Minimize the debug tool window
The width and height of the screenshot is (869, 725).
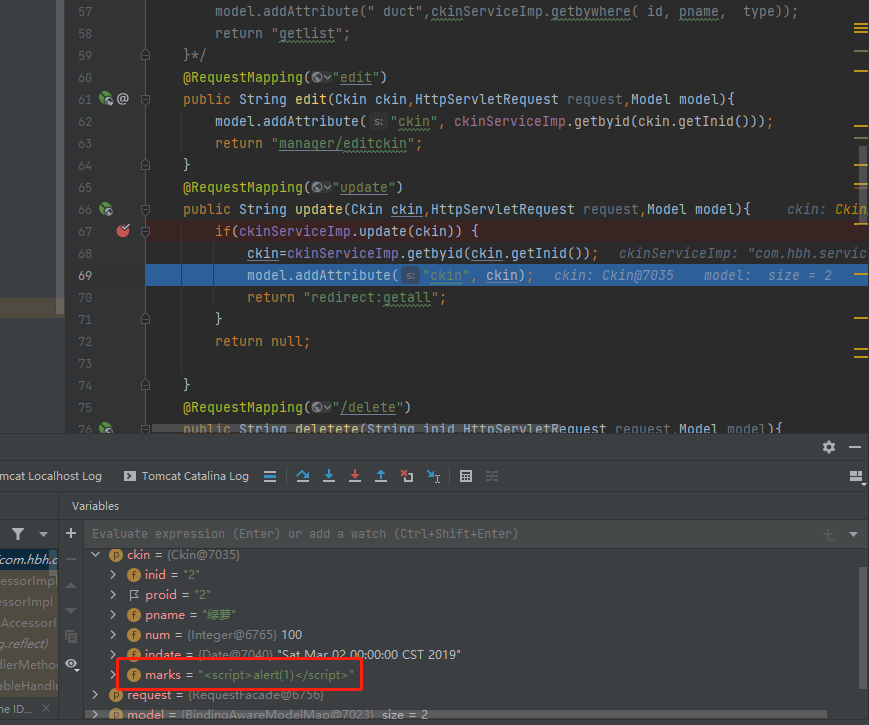[855, 447]
